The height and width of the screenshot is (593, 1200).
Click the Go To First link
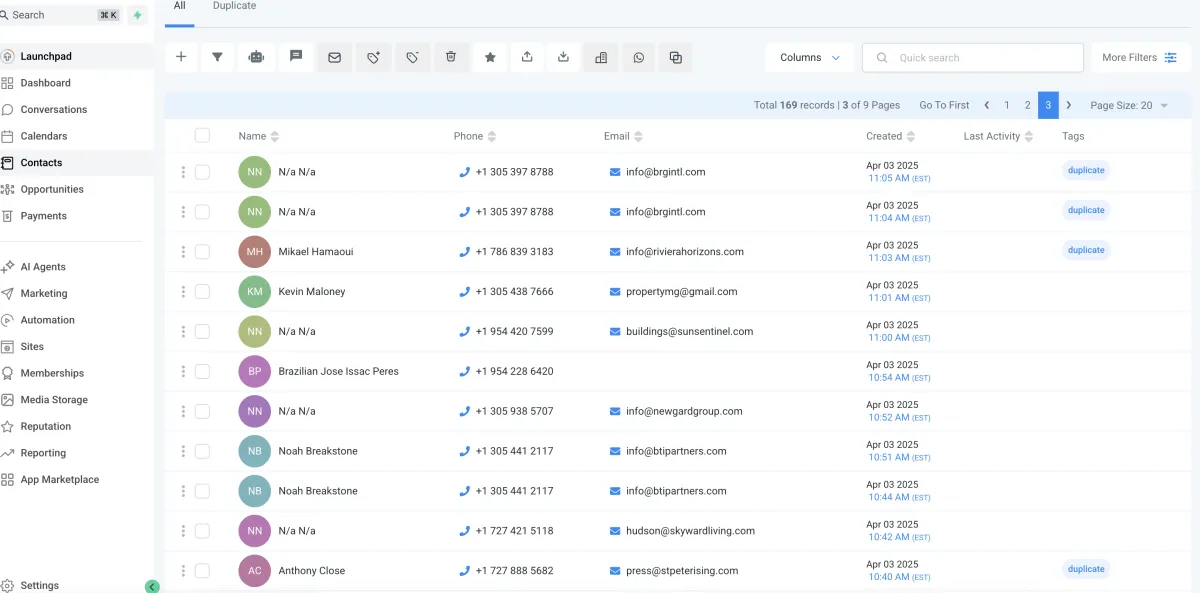(x=944, y=105)
